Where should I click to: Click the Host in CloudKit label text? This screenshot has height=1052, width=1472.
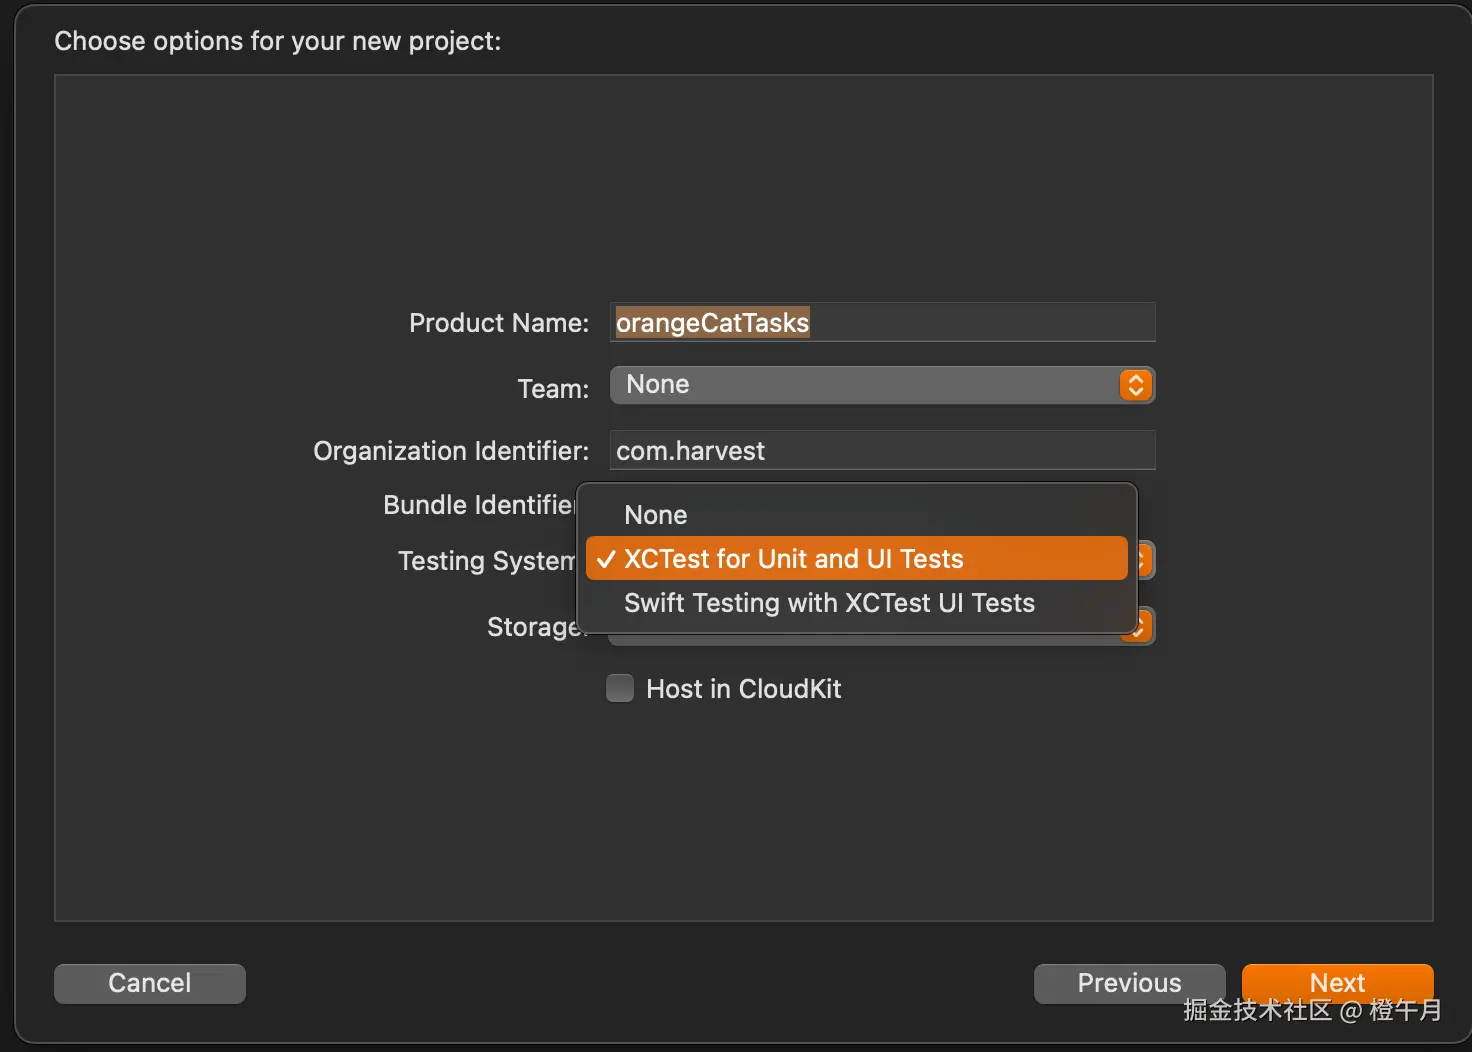click(x=743, y=689)
